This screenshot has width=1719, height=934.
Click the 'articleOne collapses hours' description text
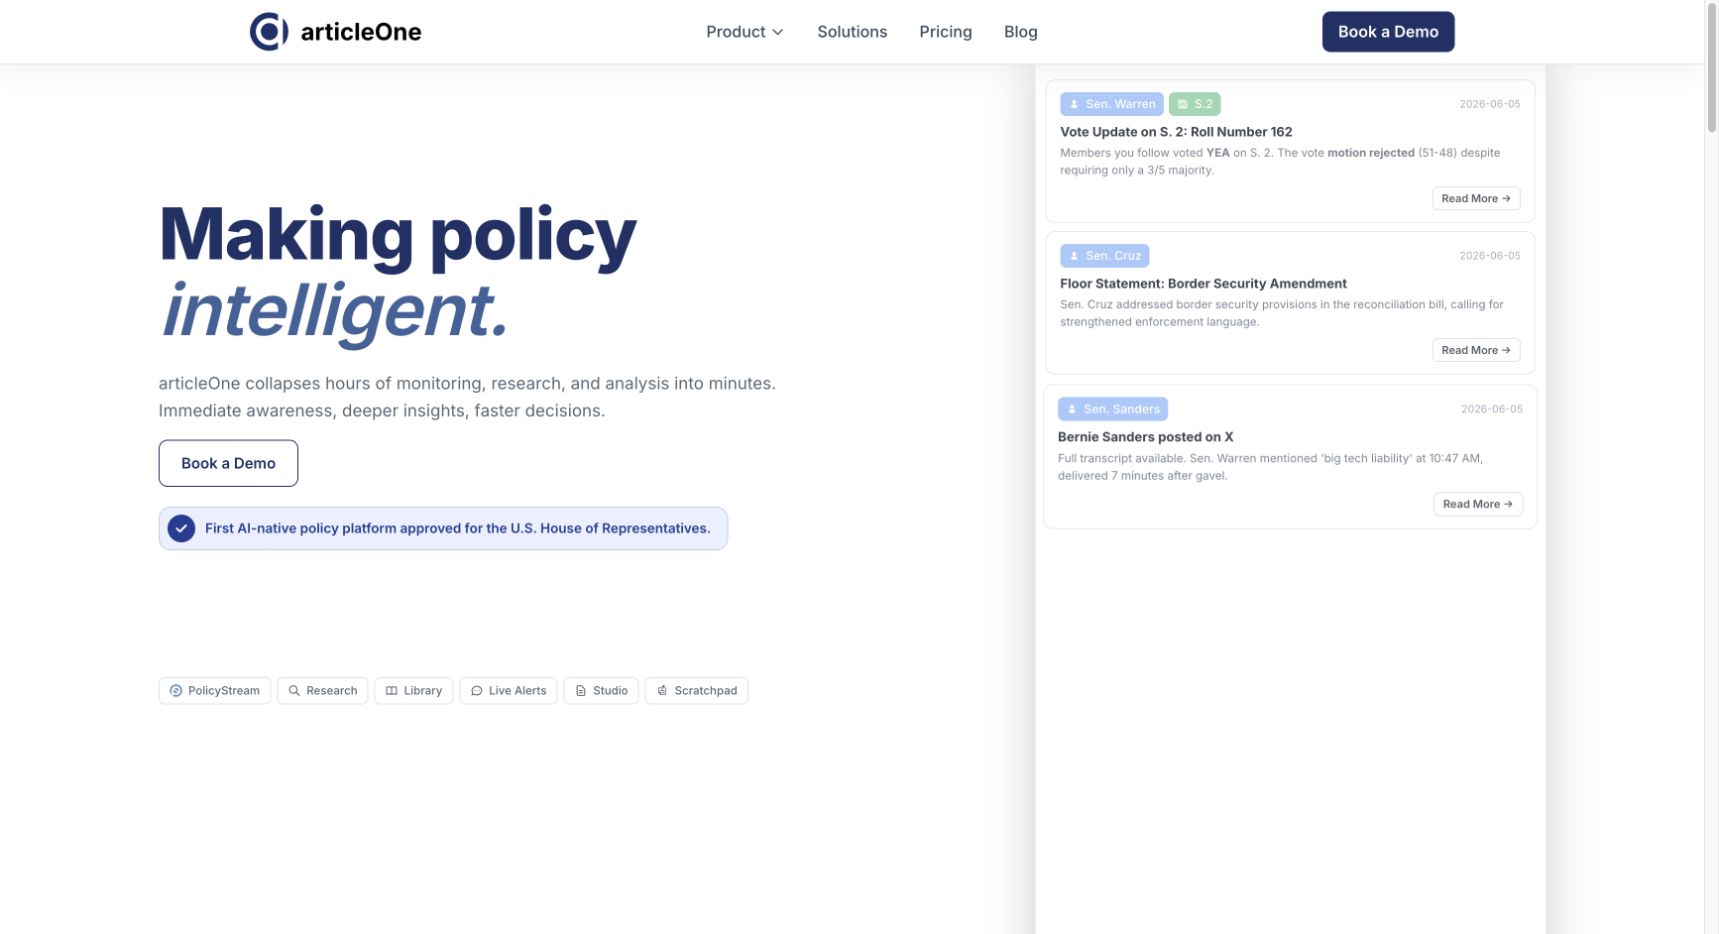467,397
